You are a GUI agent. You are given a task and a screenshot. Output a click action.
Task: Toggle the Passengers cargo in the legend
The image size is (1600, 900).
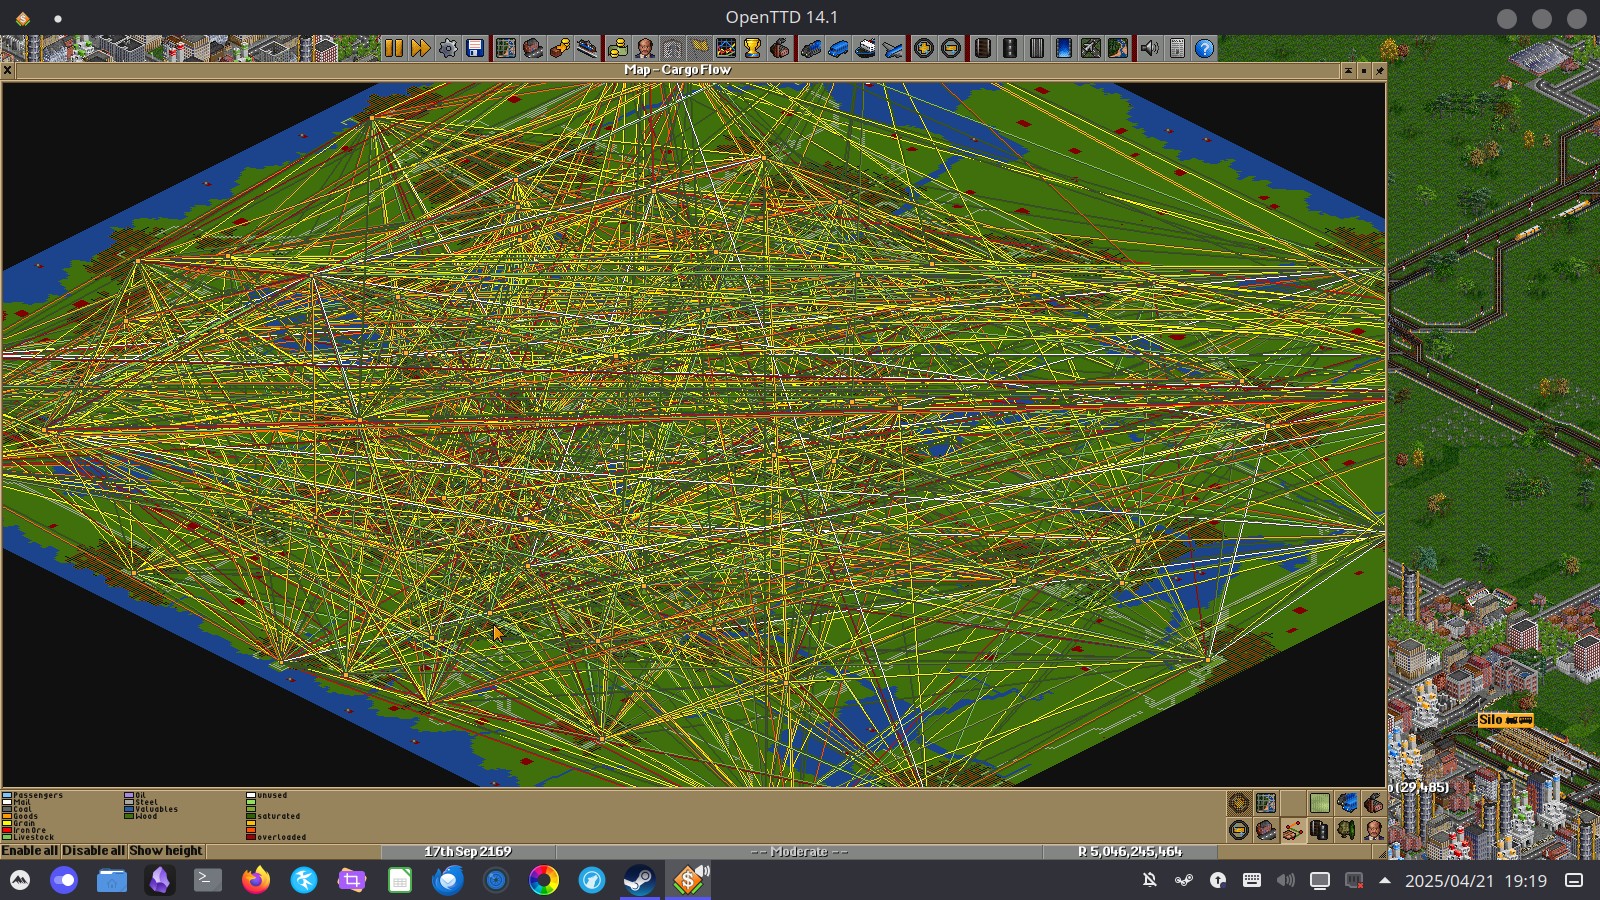point(37,796)
